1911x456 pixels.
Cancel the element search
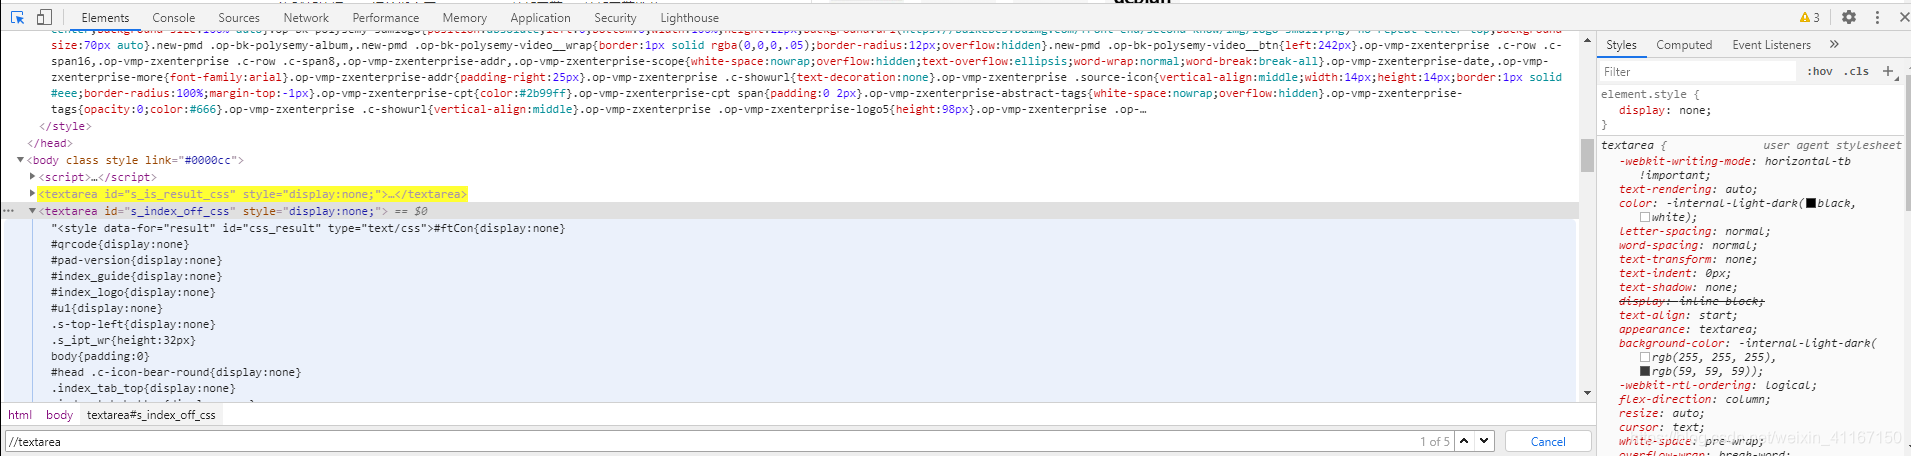(1548, 441)
